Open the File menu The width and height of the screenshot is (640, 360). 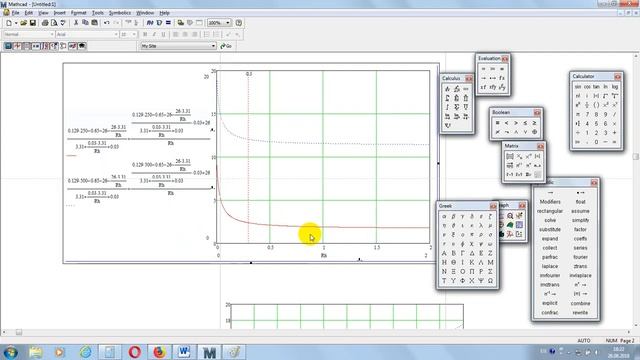(15, 13)
